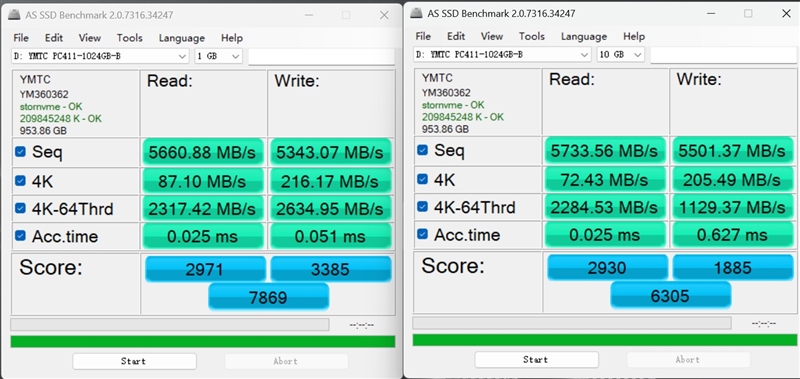
Task: Click the 209845248 K - OK text in right window
Action: tap(462, 117)
